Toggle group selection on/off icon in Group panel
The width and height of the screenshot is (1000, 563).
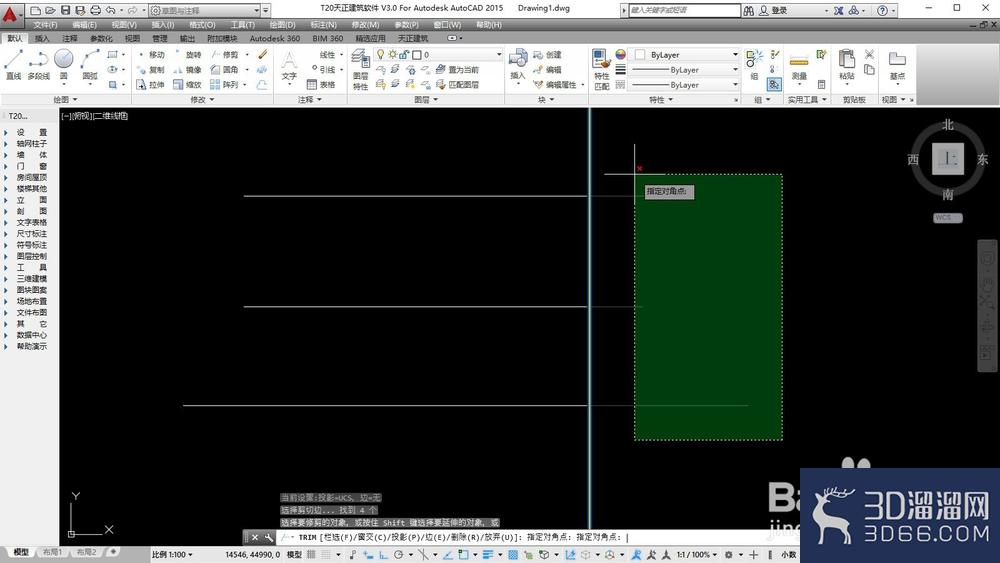pyautogui.click(x=774, y=84)
